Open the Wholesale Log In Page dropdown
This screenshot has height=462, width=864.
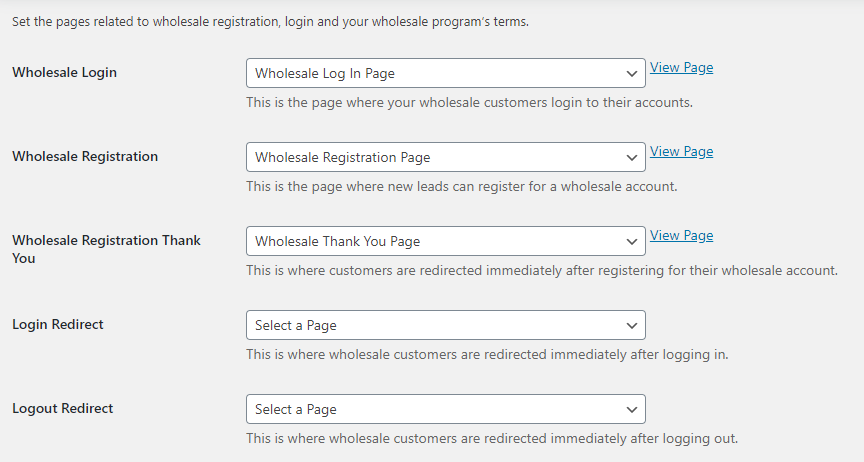(445, 73)
